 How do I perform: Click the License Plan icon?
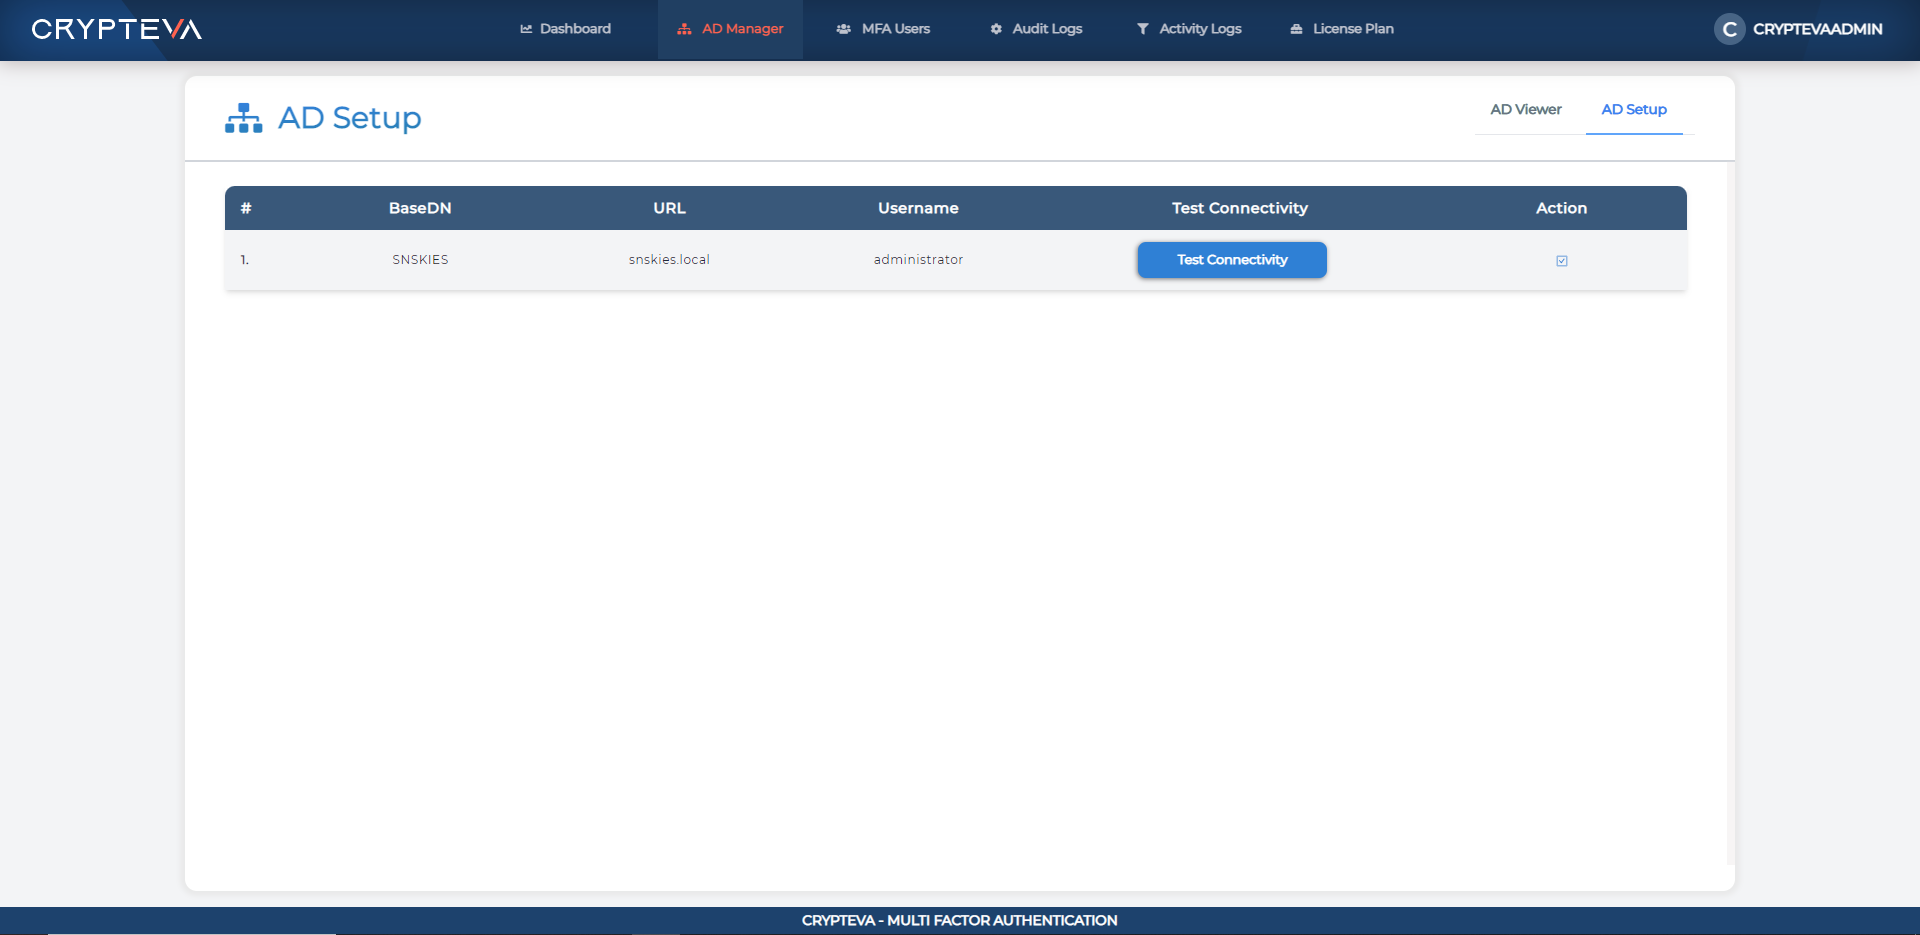click(1296, 29)
